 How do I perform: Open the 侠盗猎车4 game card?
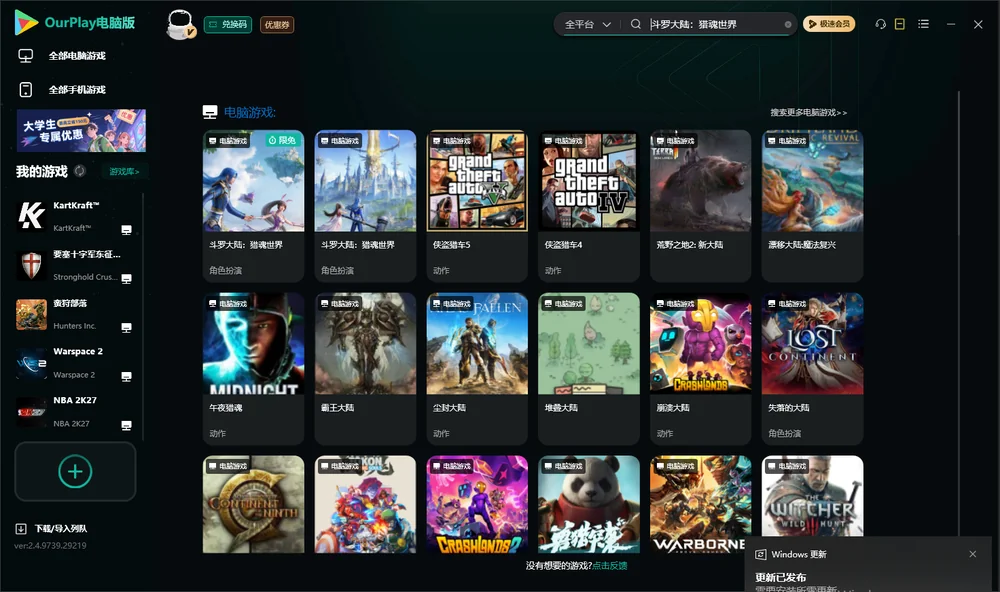pyautogui.click(x=589, y=205)
